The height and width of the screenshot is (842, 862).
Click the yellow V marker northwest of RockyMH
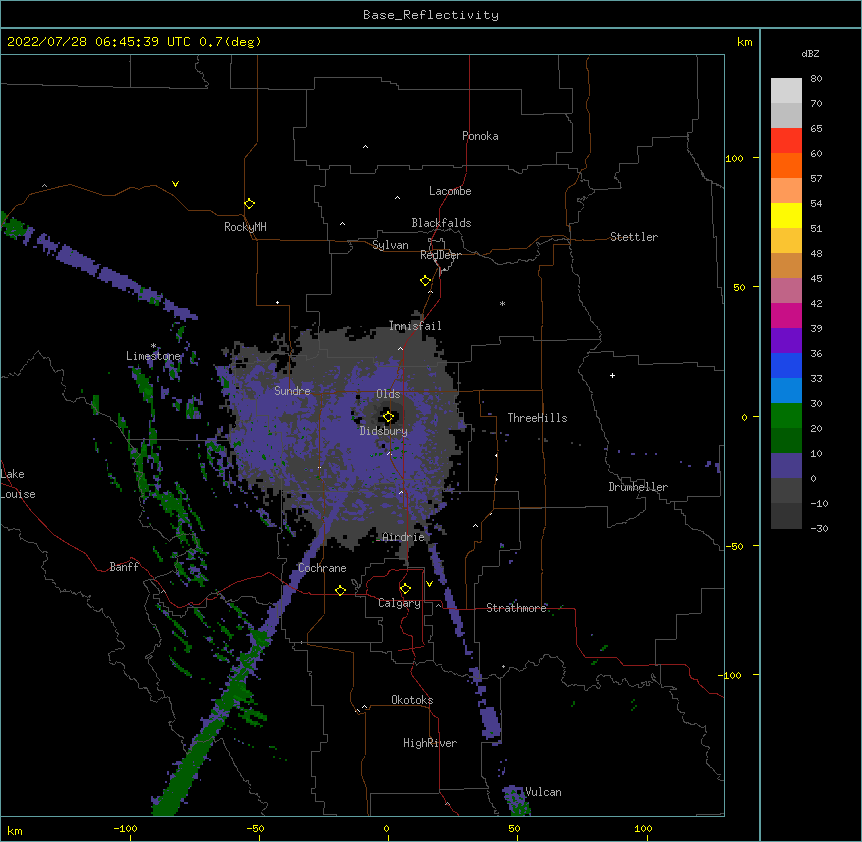pos(175,184)
